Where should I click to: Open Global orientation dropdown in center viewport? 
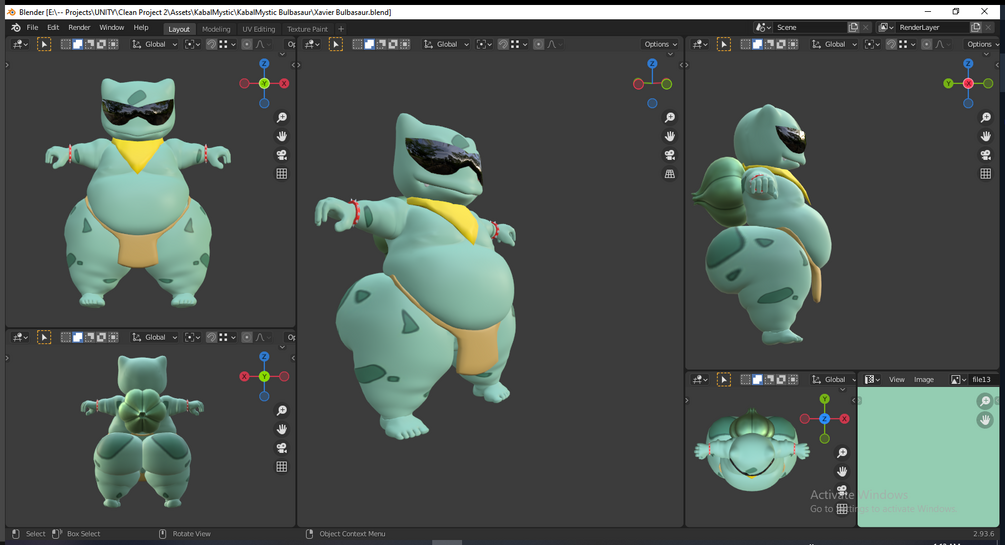(x=445, y=44)
